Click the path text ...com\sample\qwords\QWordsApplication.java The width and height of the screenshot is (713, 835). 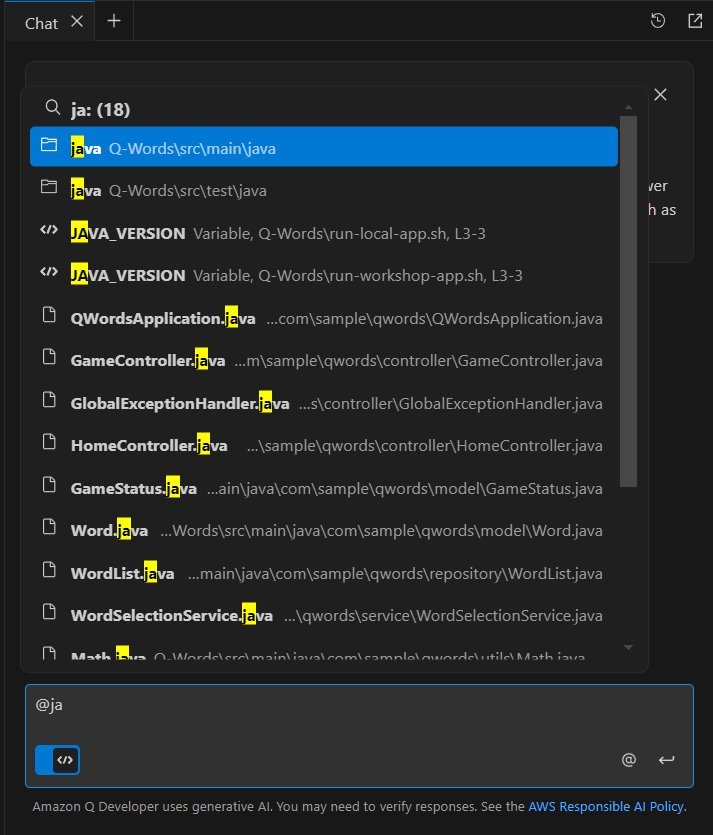click(434, 318)
